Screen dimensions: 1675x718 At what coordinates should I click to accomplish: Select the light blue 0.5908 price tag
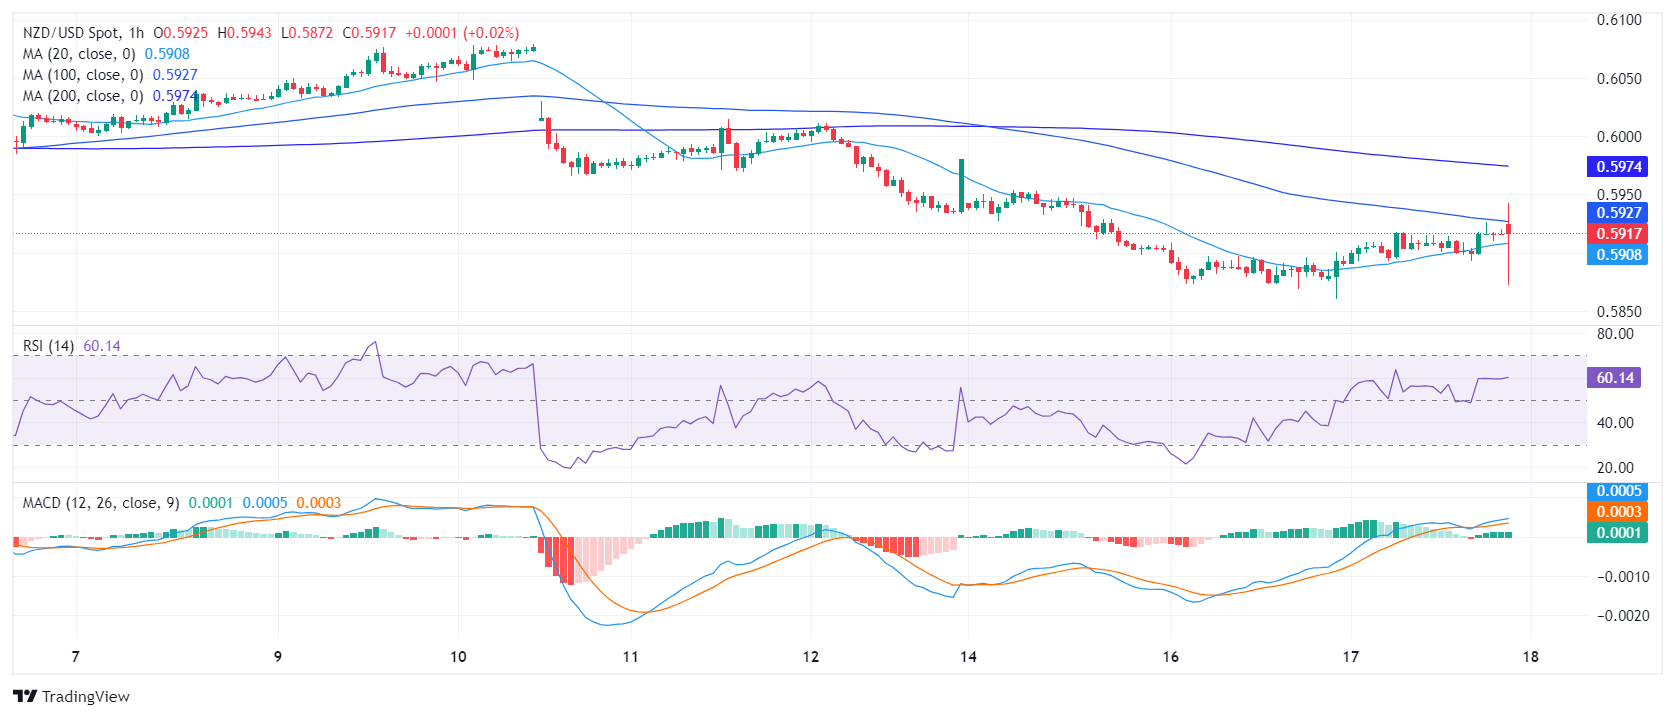coord(1617,255)
